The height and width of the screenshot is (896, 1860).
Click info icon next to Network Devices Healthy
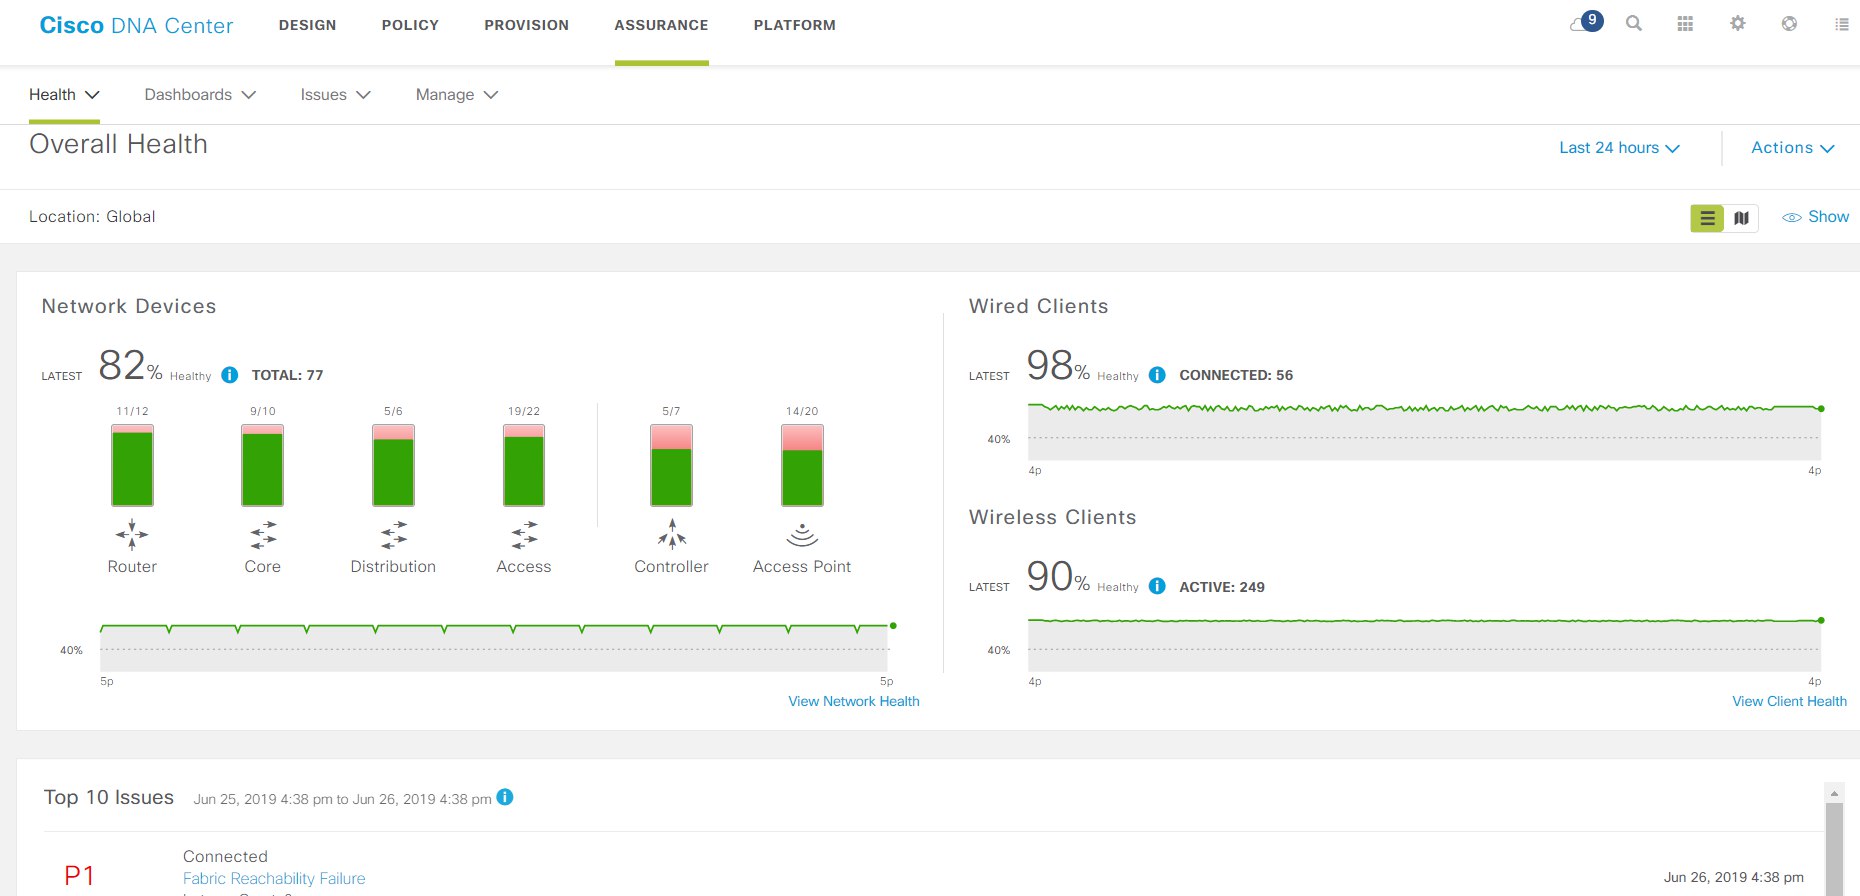tap(230, 375)
